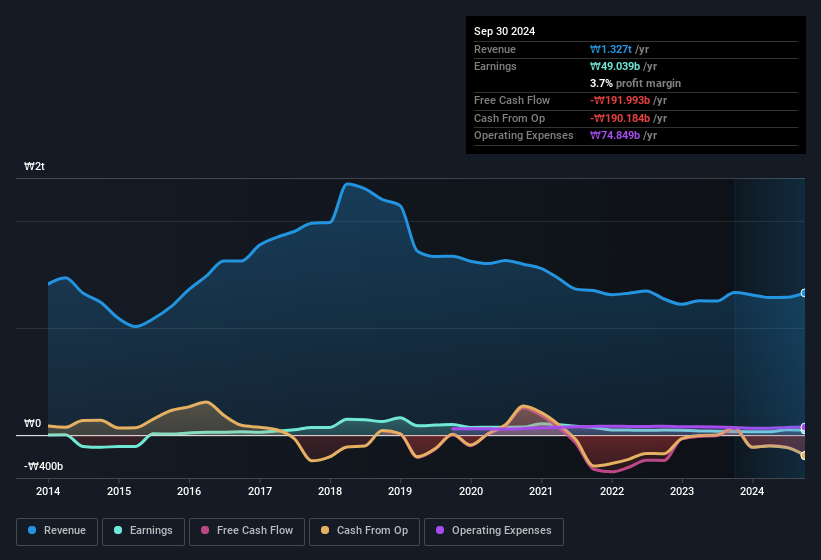Click the 2021 x-axis label
Screen dimensions: 821x560
click(x=541, y=491)
